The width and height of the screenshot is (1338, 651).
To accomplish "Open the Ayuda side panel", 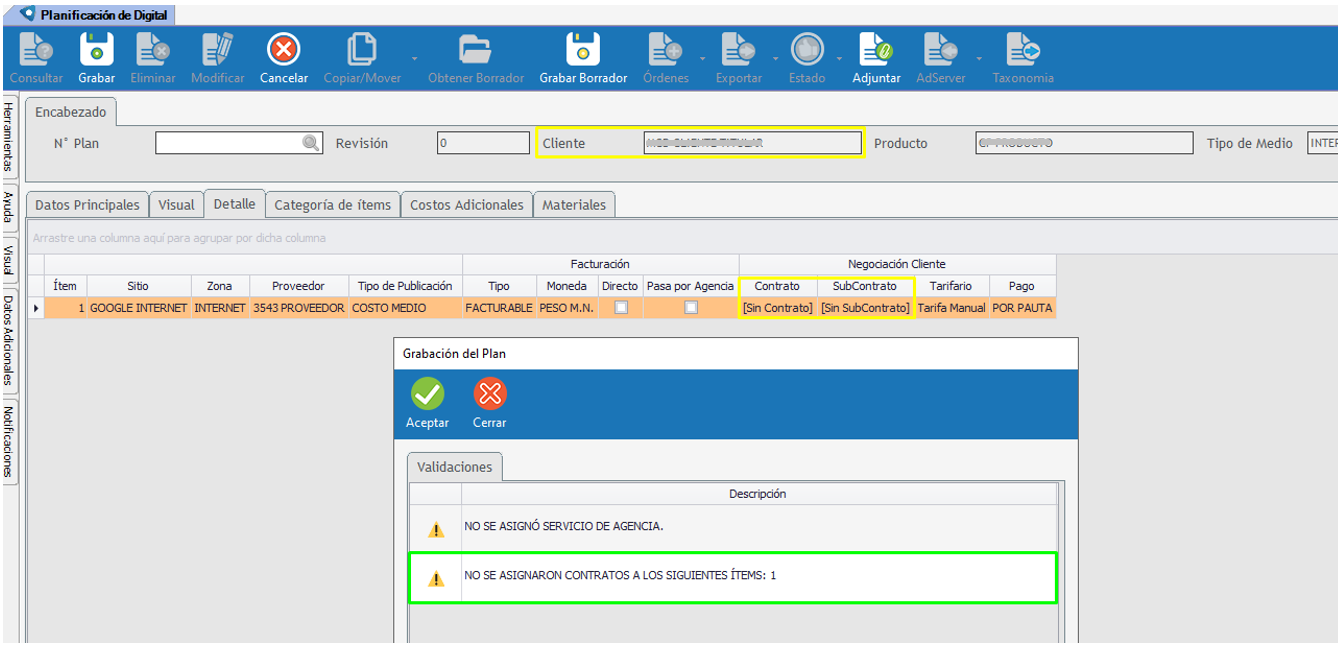I will pyautogui.click(x=9, y=207).
